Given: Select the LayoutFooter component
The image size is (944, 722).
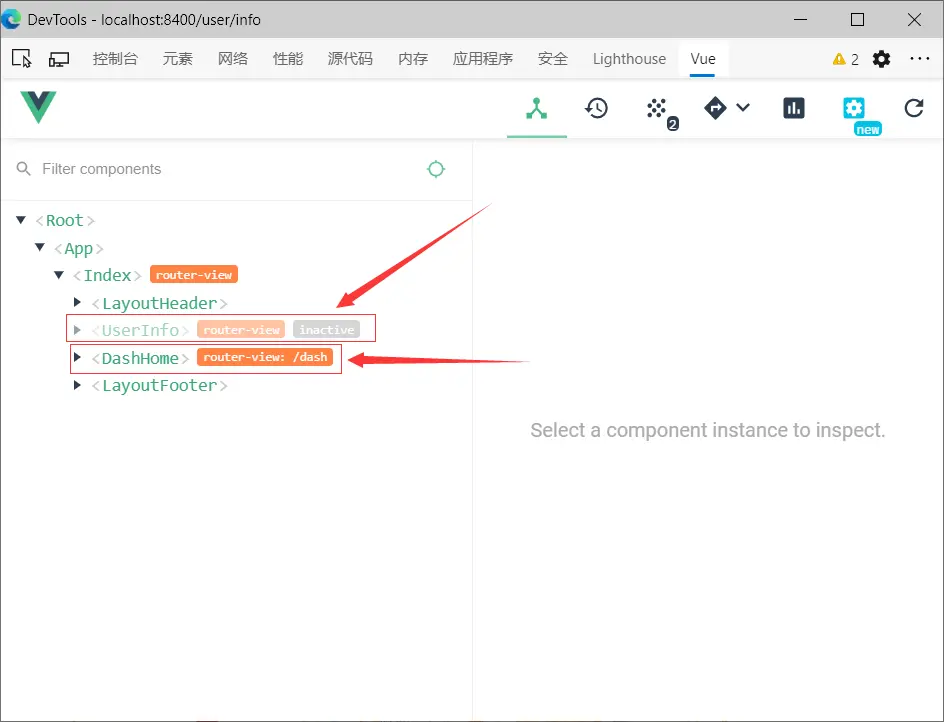Looking at the screenshot, I should [x=159, y=385].
